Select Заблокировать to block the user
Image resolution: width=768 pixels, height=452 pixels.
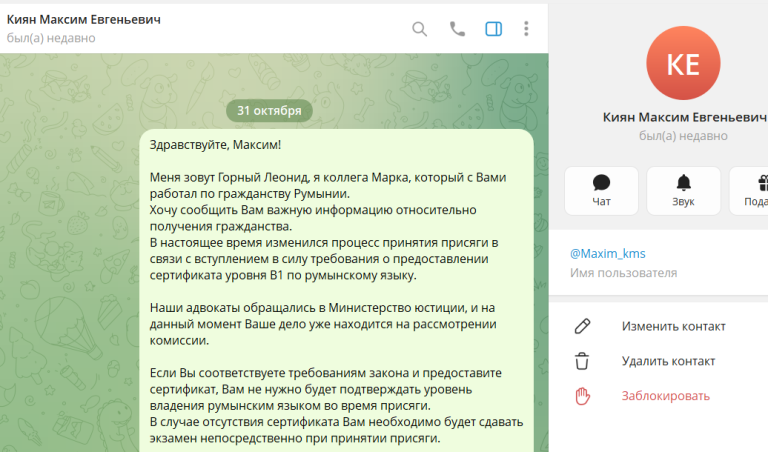coord(666,396)
